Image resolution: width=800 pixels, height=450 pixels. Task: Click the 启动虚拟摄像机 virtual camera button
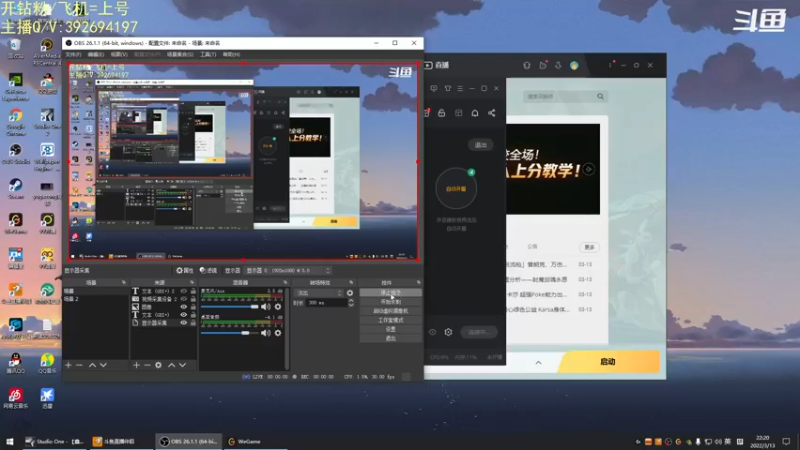point(390,311)
